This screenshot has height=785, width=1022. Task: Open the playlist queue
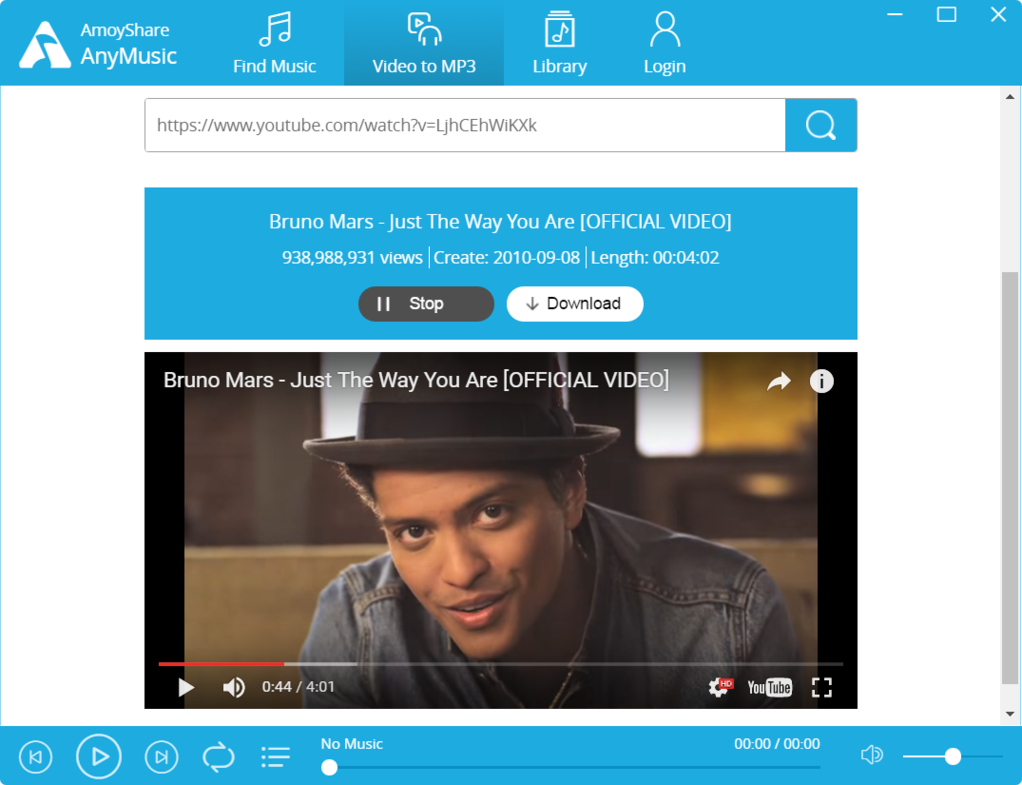(276, 757)
